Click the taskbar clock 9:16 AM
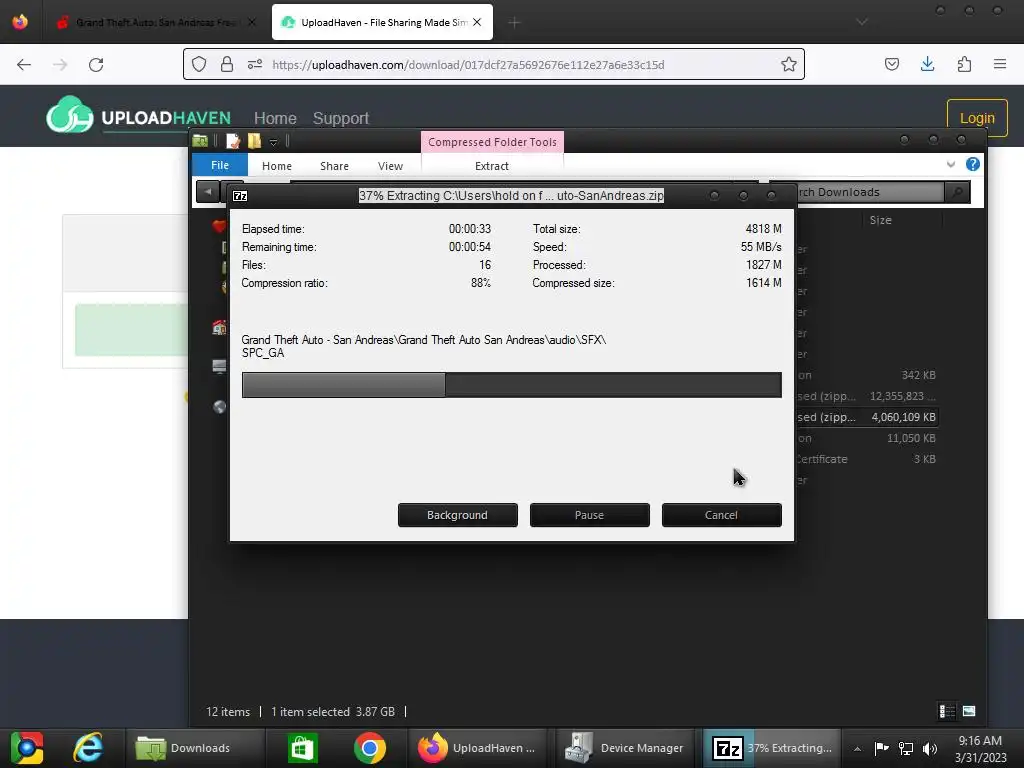Screen dimensions: 1024x768 click(980, 748)
